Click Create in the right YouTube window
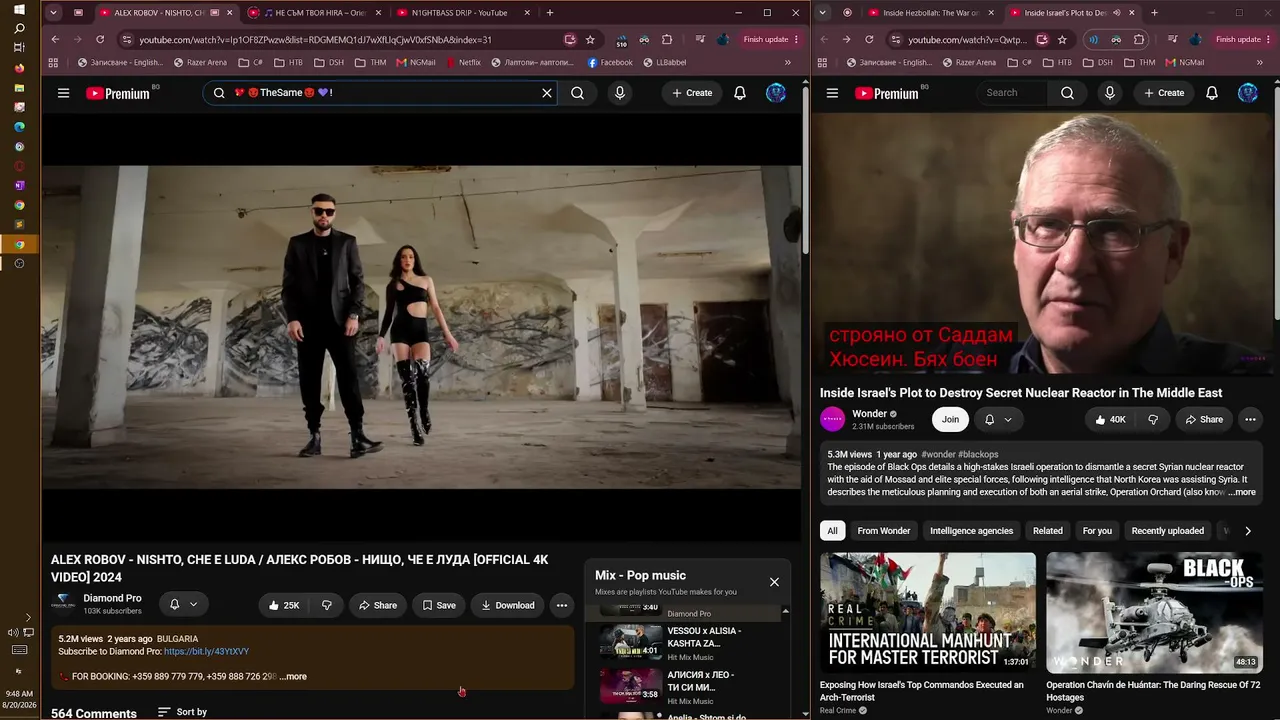 [x=1164, y=93]
